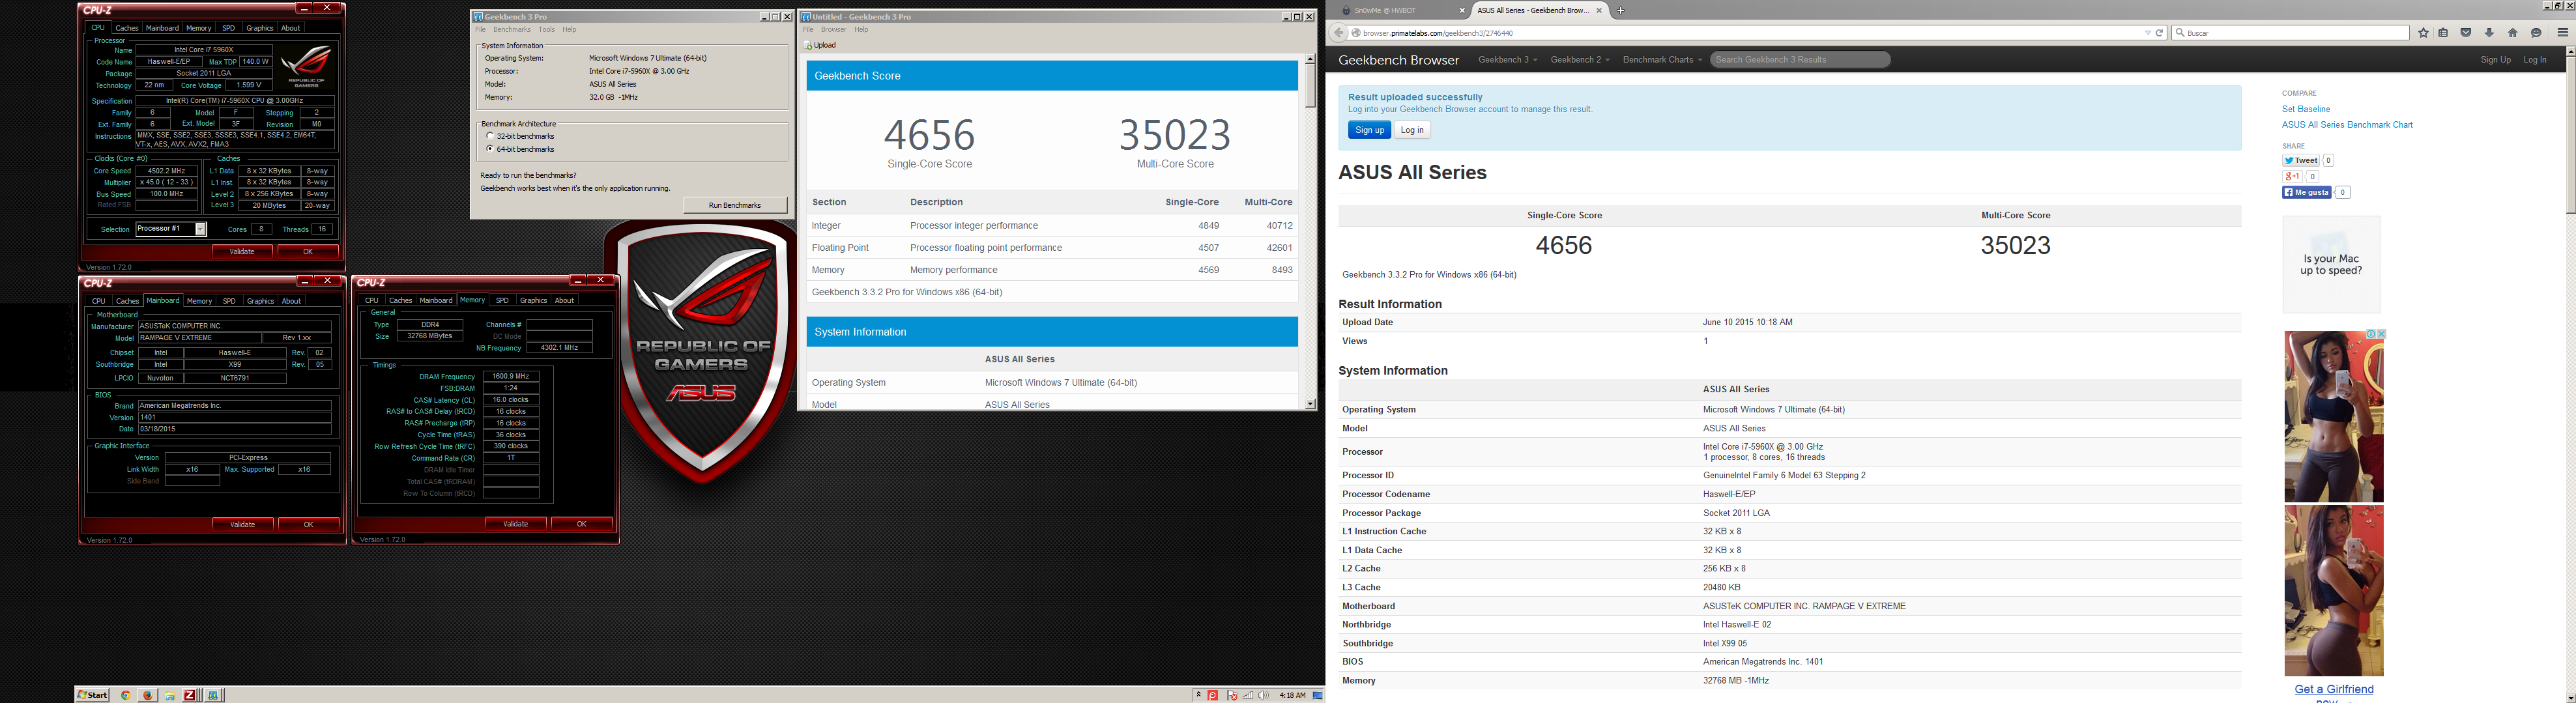Screen dimensions: 2576x703
Task: Switch to Caches tab in top CPU-Z window
Action: [x=127, y=28]
